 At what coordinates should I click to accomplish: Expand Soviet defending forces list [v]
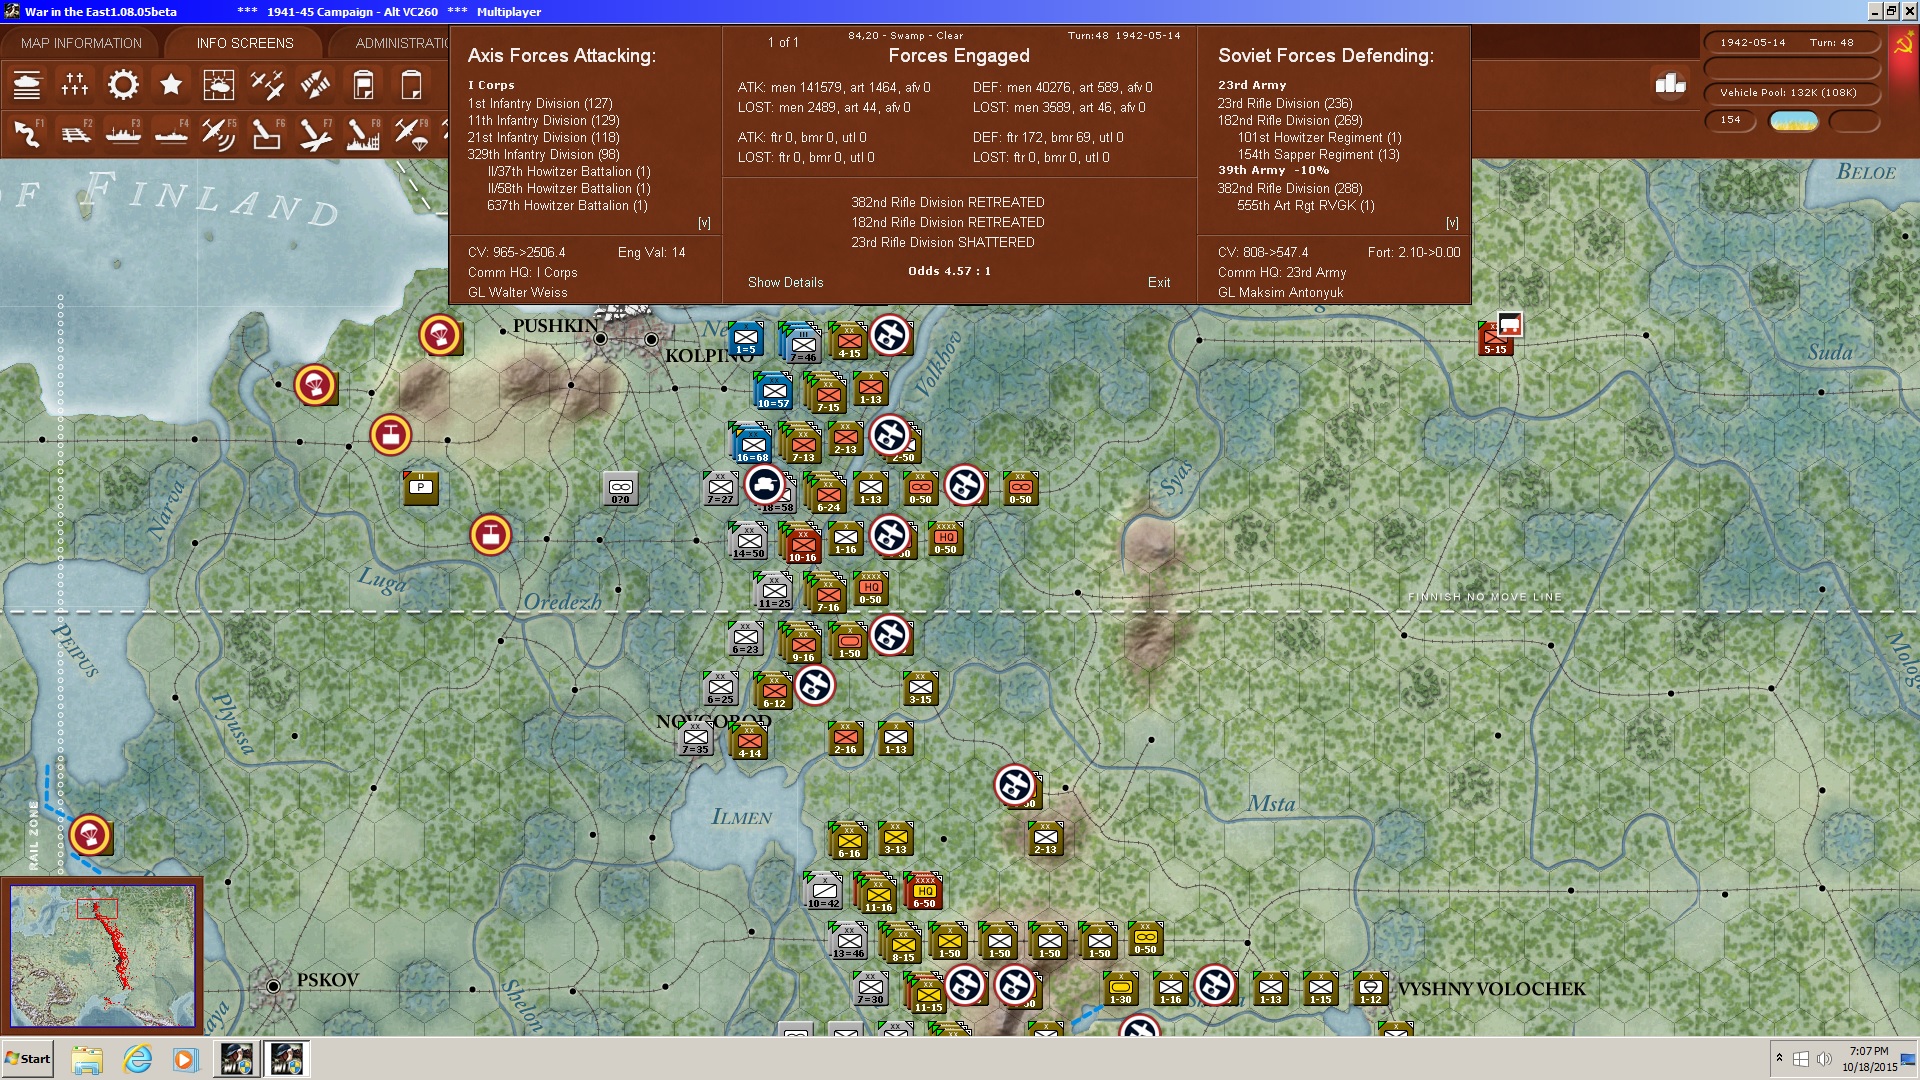click(x=1452, y=223)
